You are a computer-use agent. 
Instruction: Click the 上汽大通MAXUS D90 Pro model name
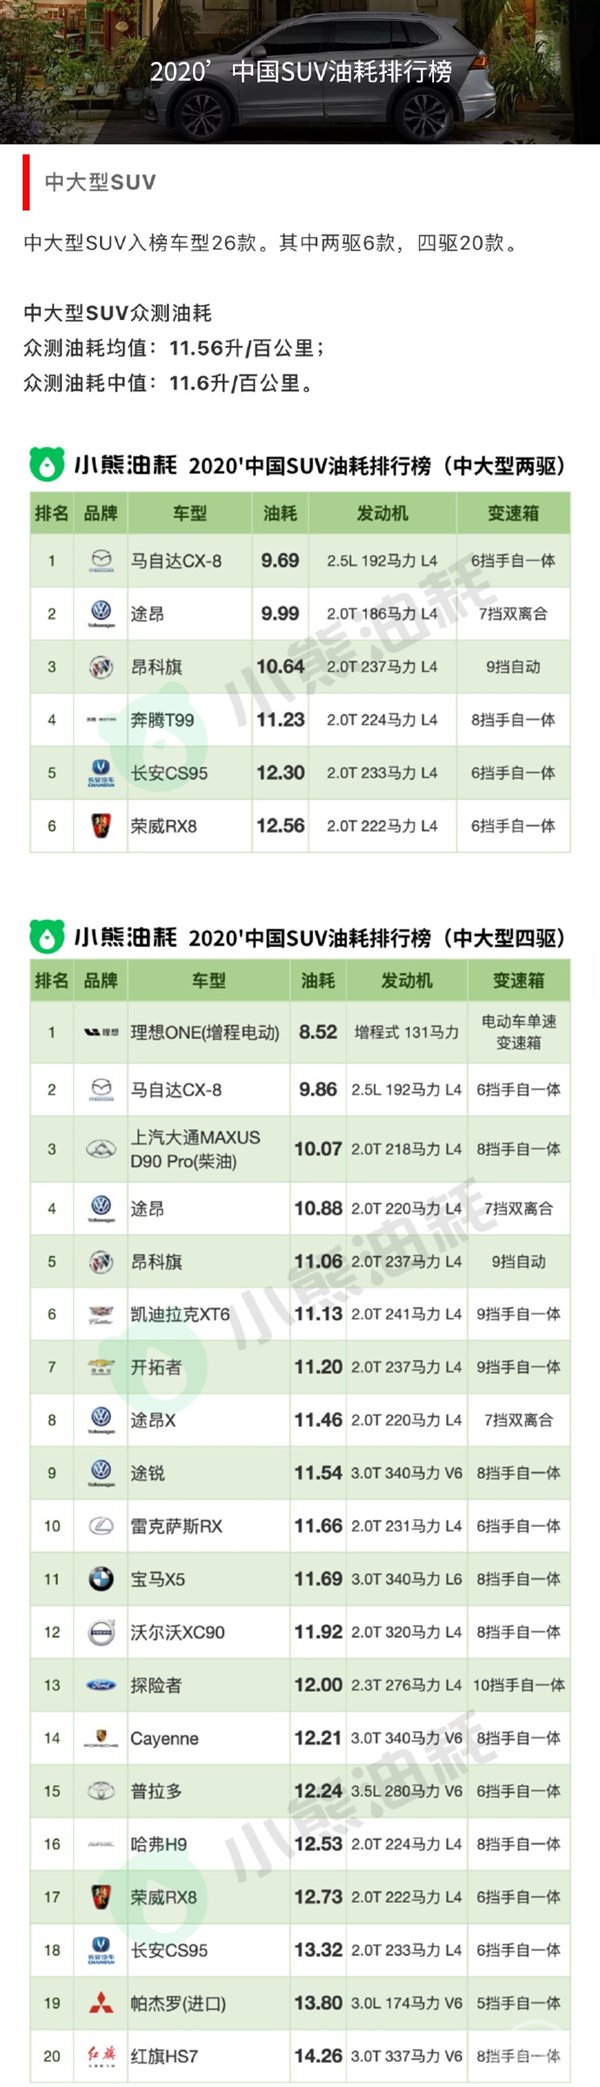tap(195, 1149)
